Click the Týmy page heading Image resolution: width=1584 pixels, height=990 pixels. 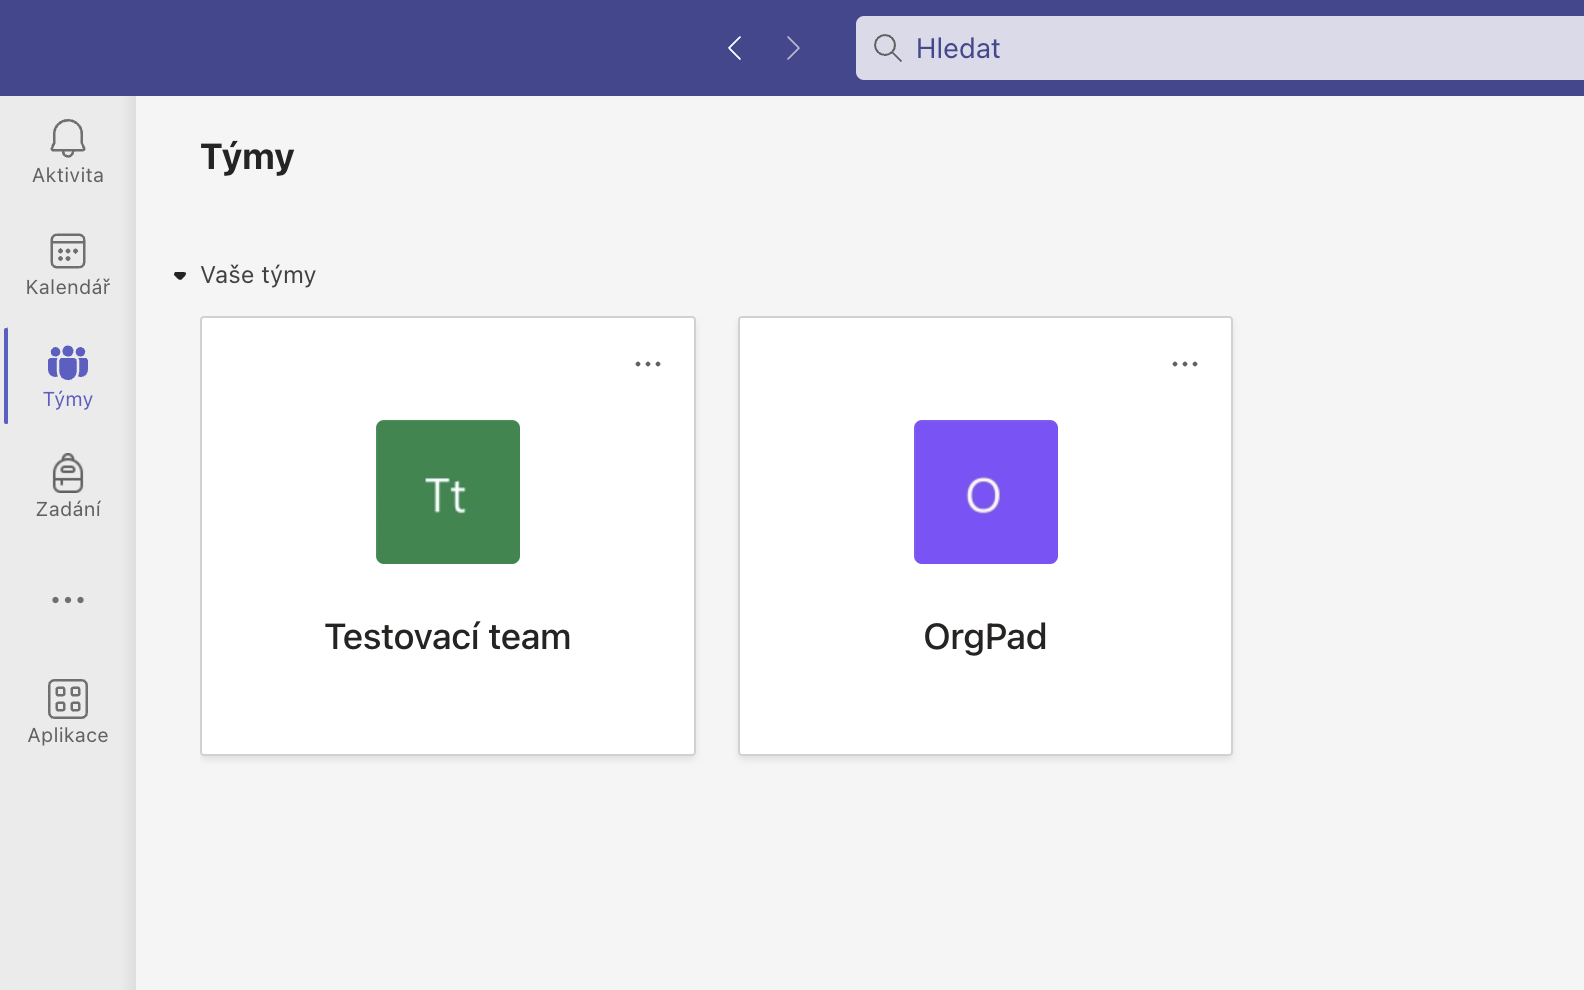coord(247,157)
